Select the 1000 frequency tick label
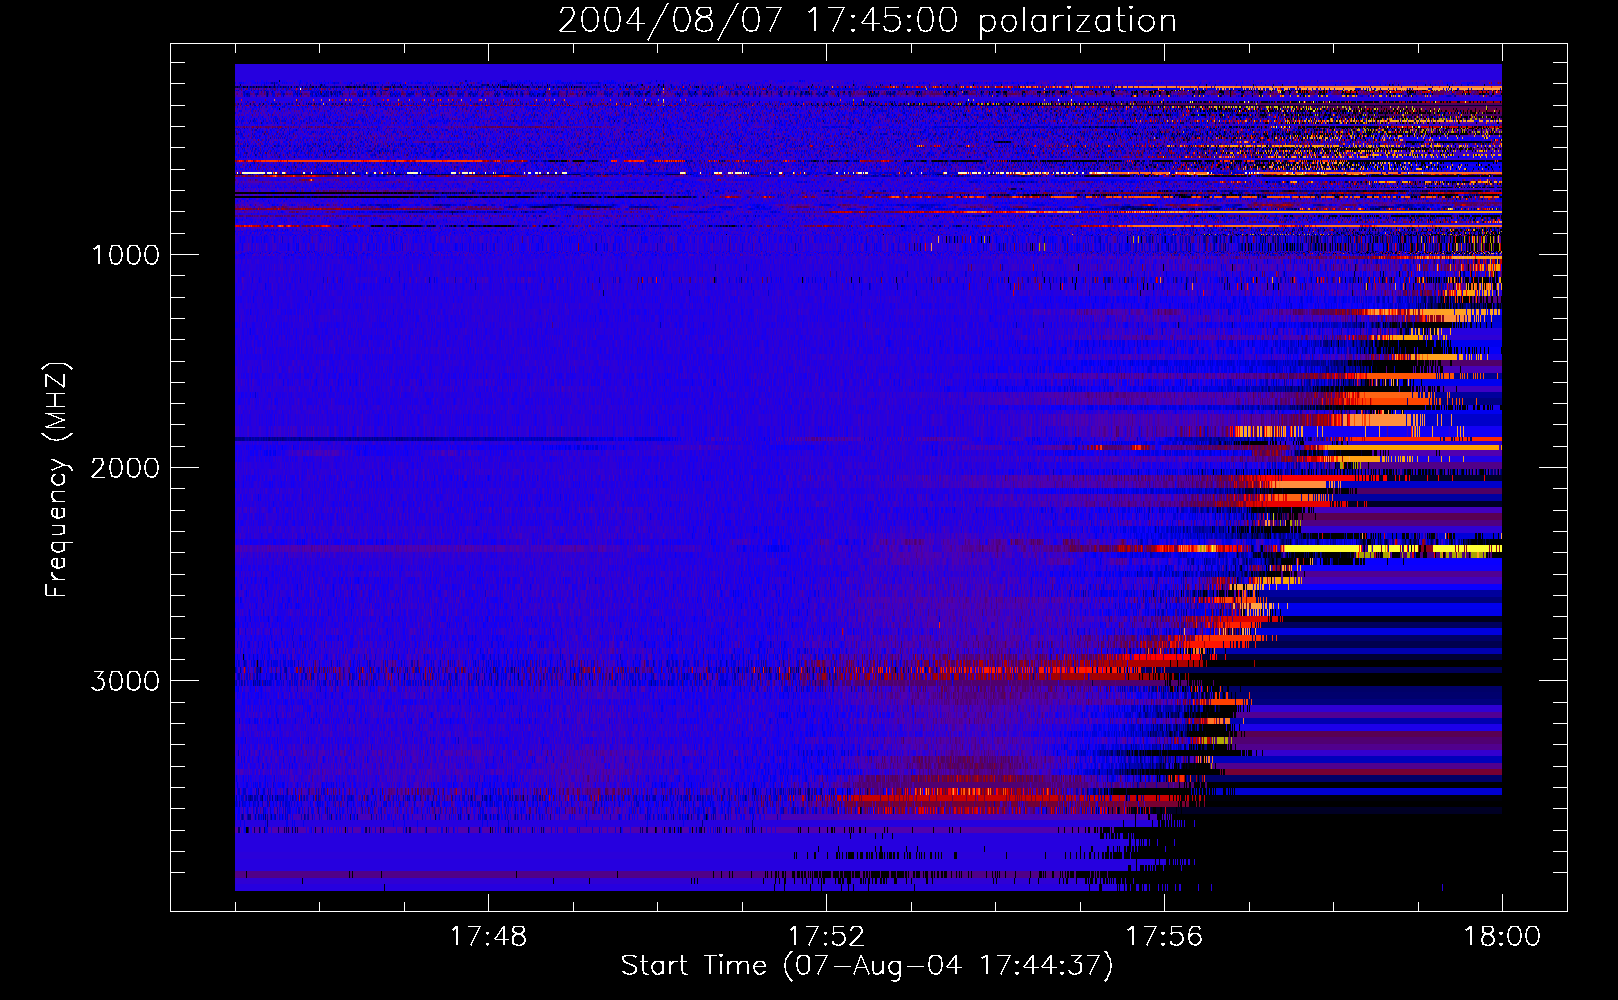Screen dimensions: 1618x1000 pyautogui.click(x=126, y=255)
